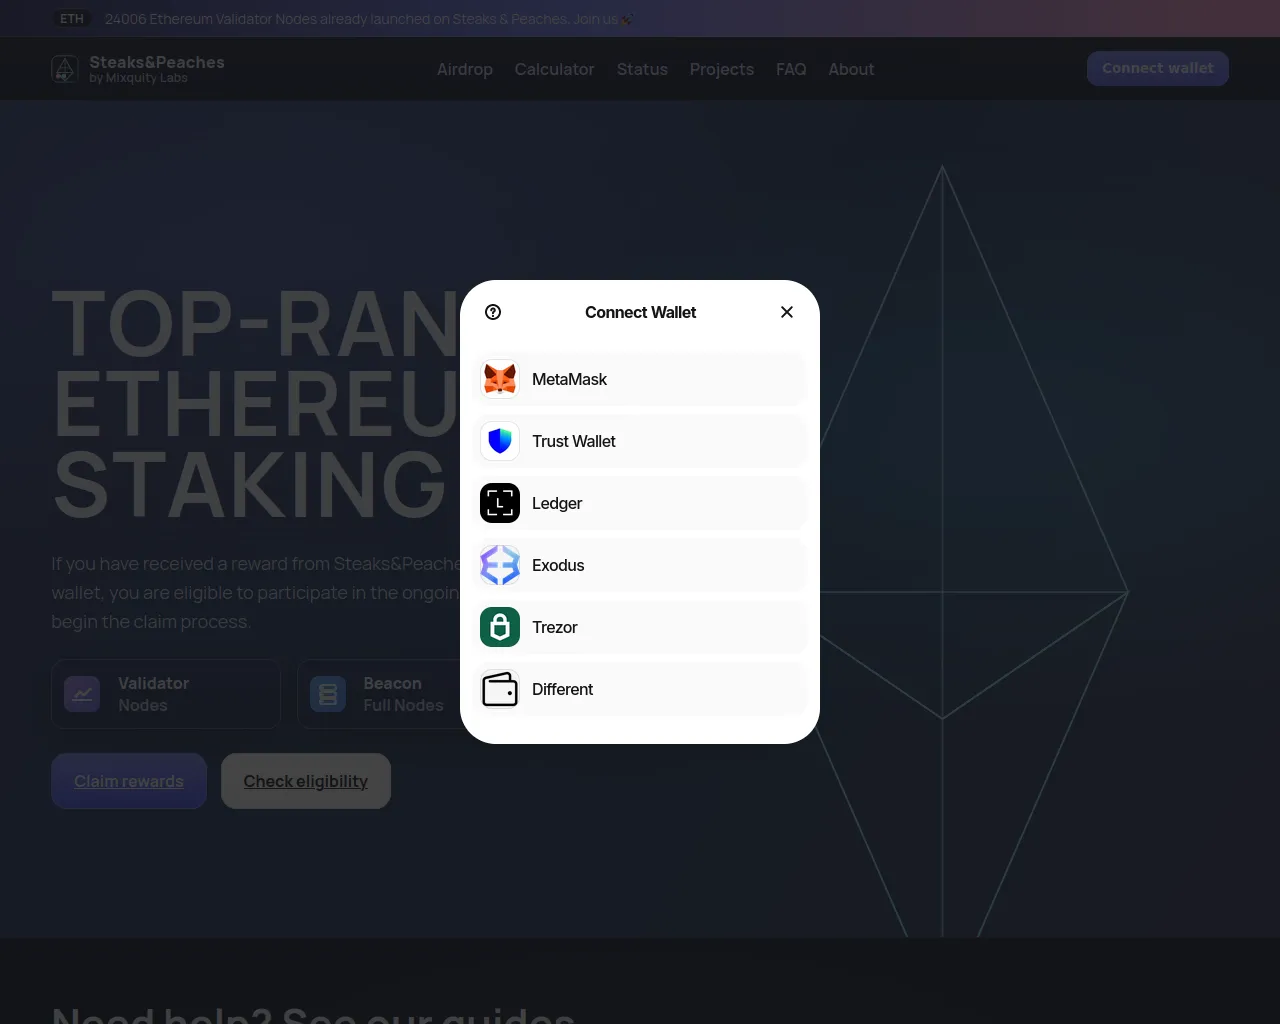
Task: Click the Steaks&Peaches logo icon
Action: (65, 69)
